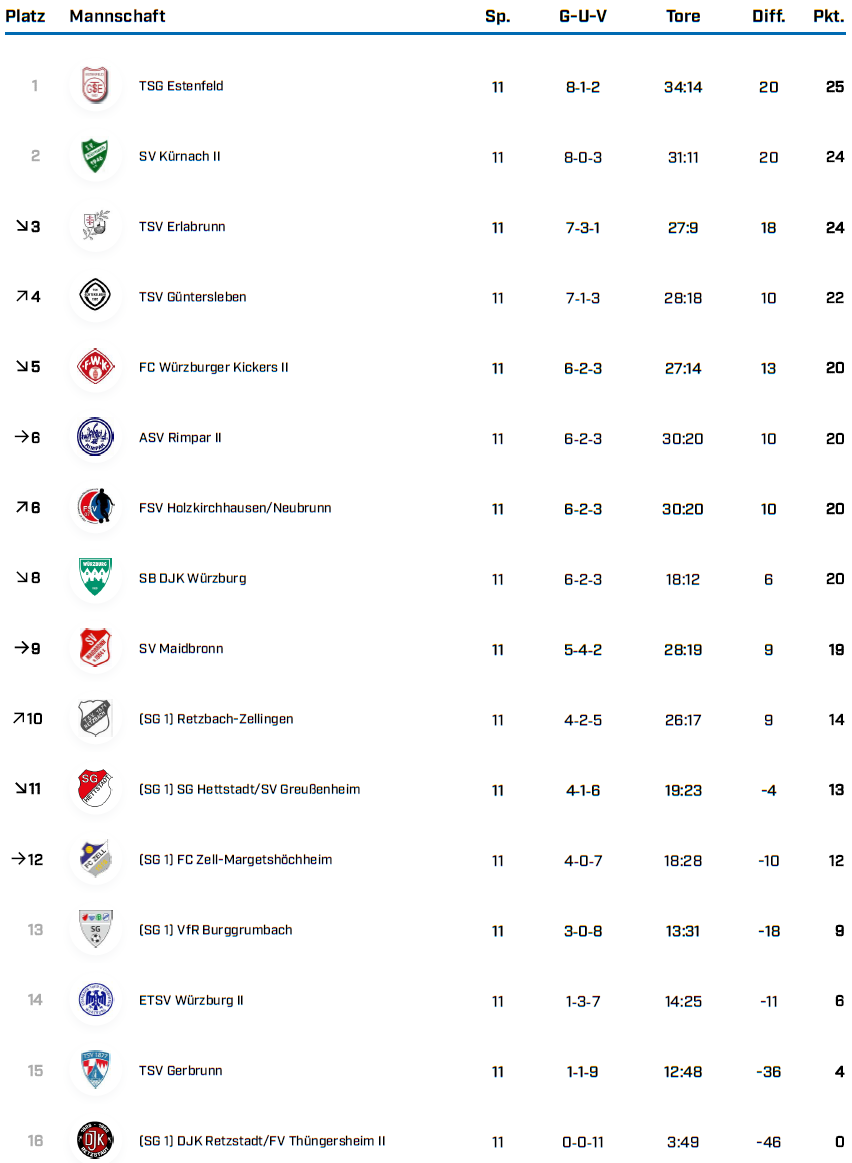
Task: Click the TSG Estenfeld club crest
Action: click(x=96, y=87)
